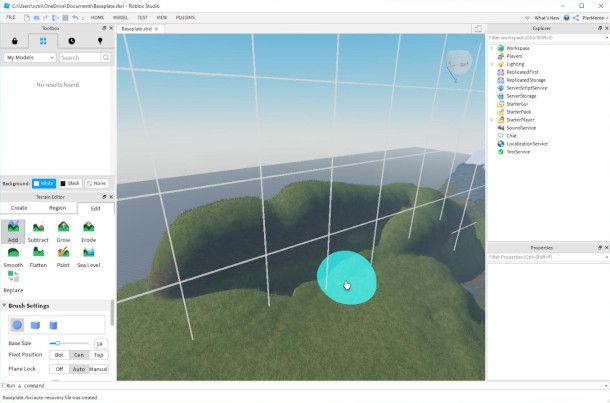
Task: Click the Base Size value field
Action: coord(100,343)
